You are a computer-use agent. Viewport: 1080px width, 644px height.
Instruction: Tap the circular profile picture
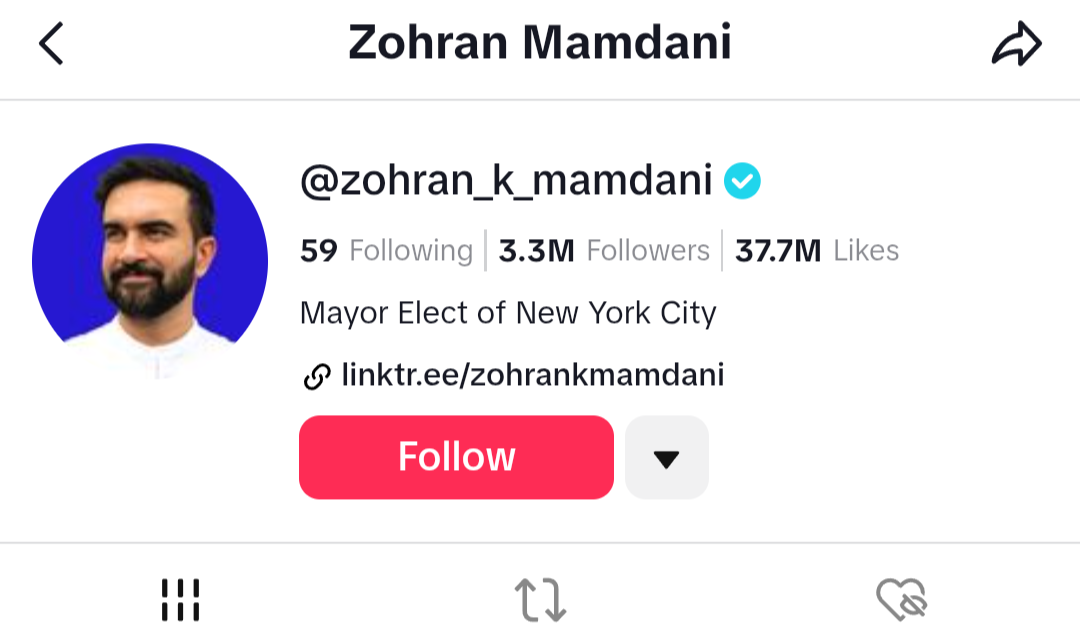(150, 260)
